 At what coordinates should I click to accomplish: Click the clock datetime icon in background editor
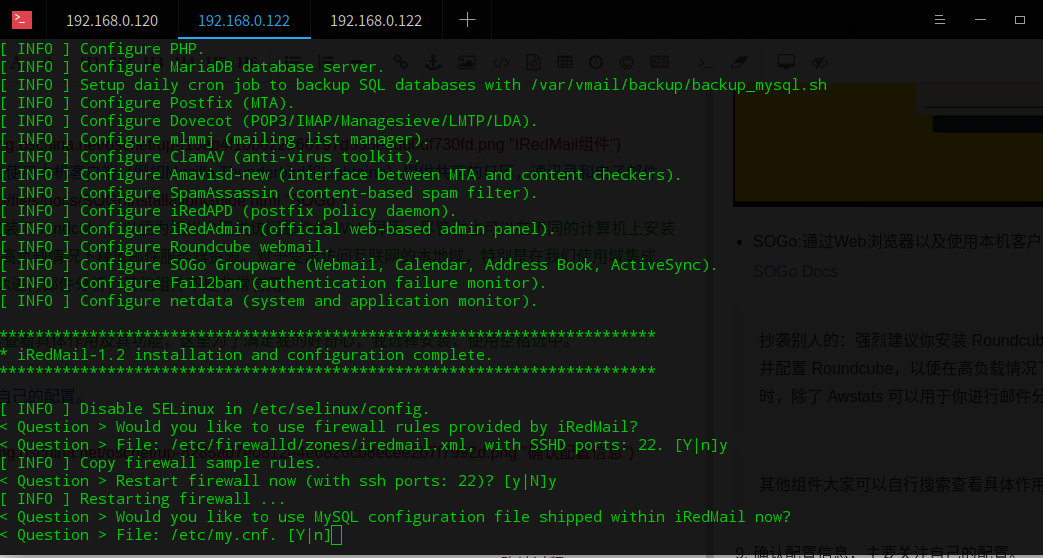click(595, 62)
